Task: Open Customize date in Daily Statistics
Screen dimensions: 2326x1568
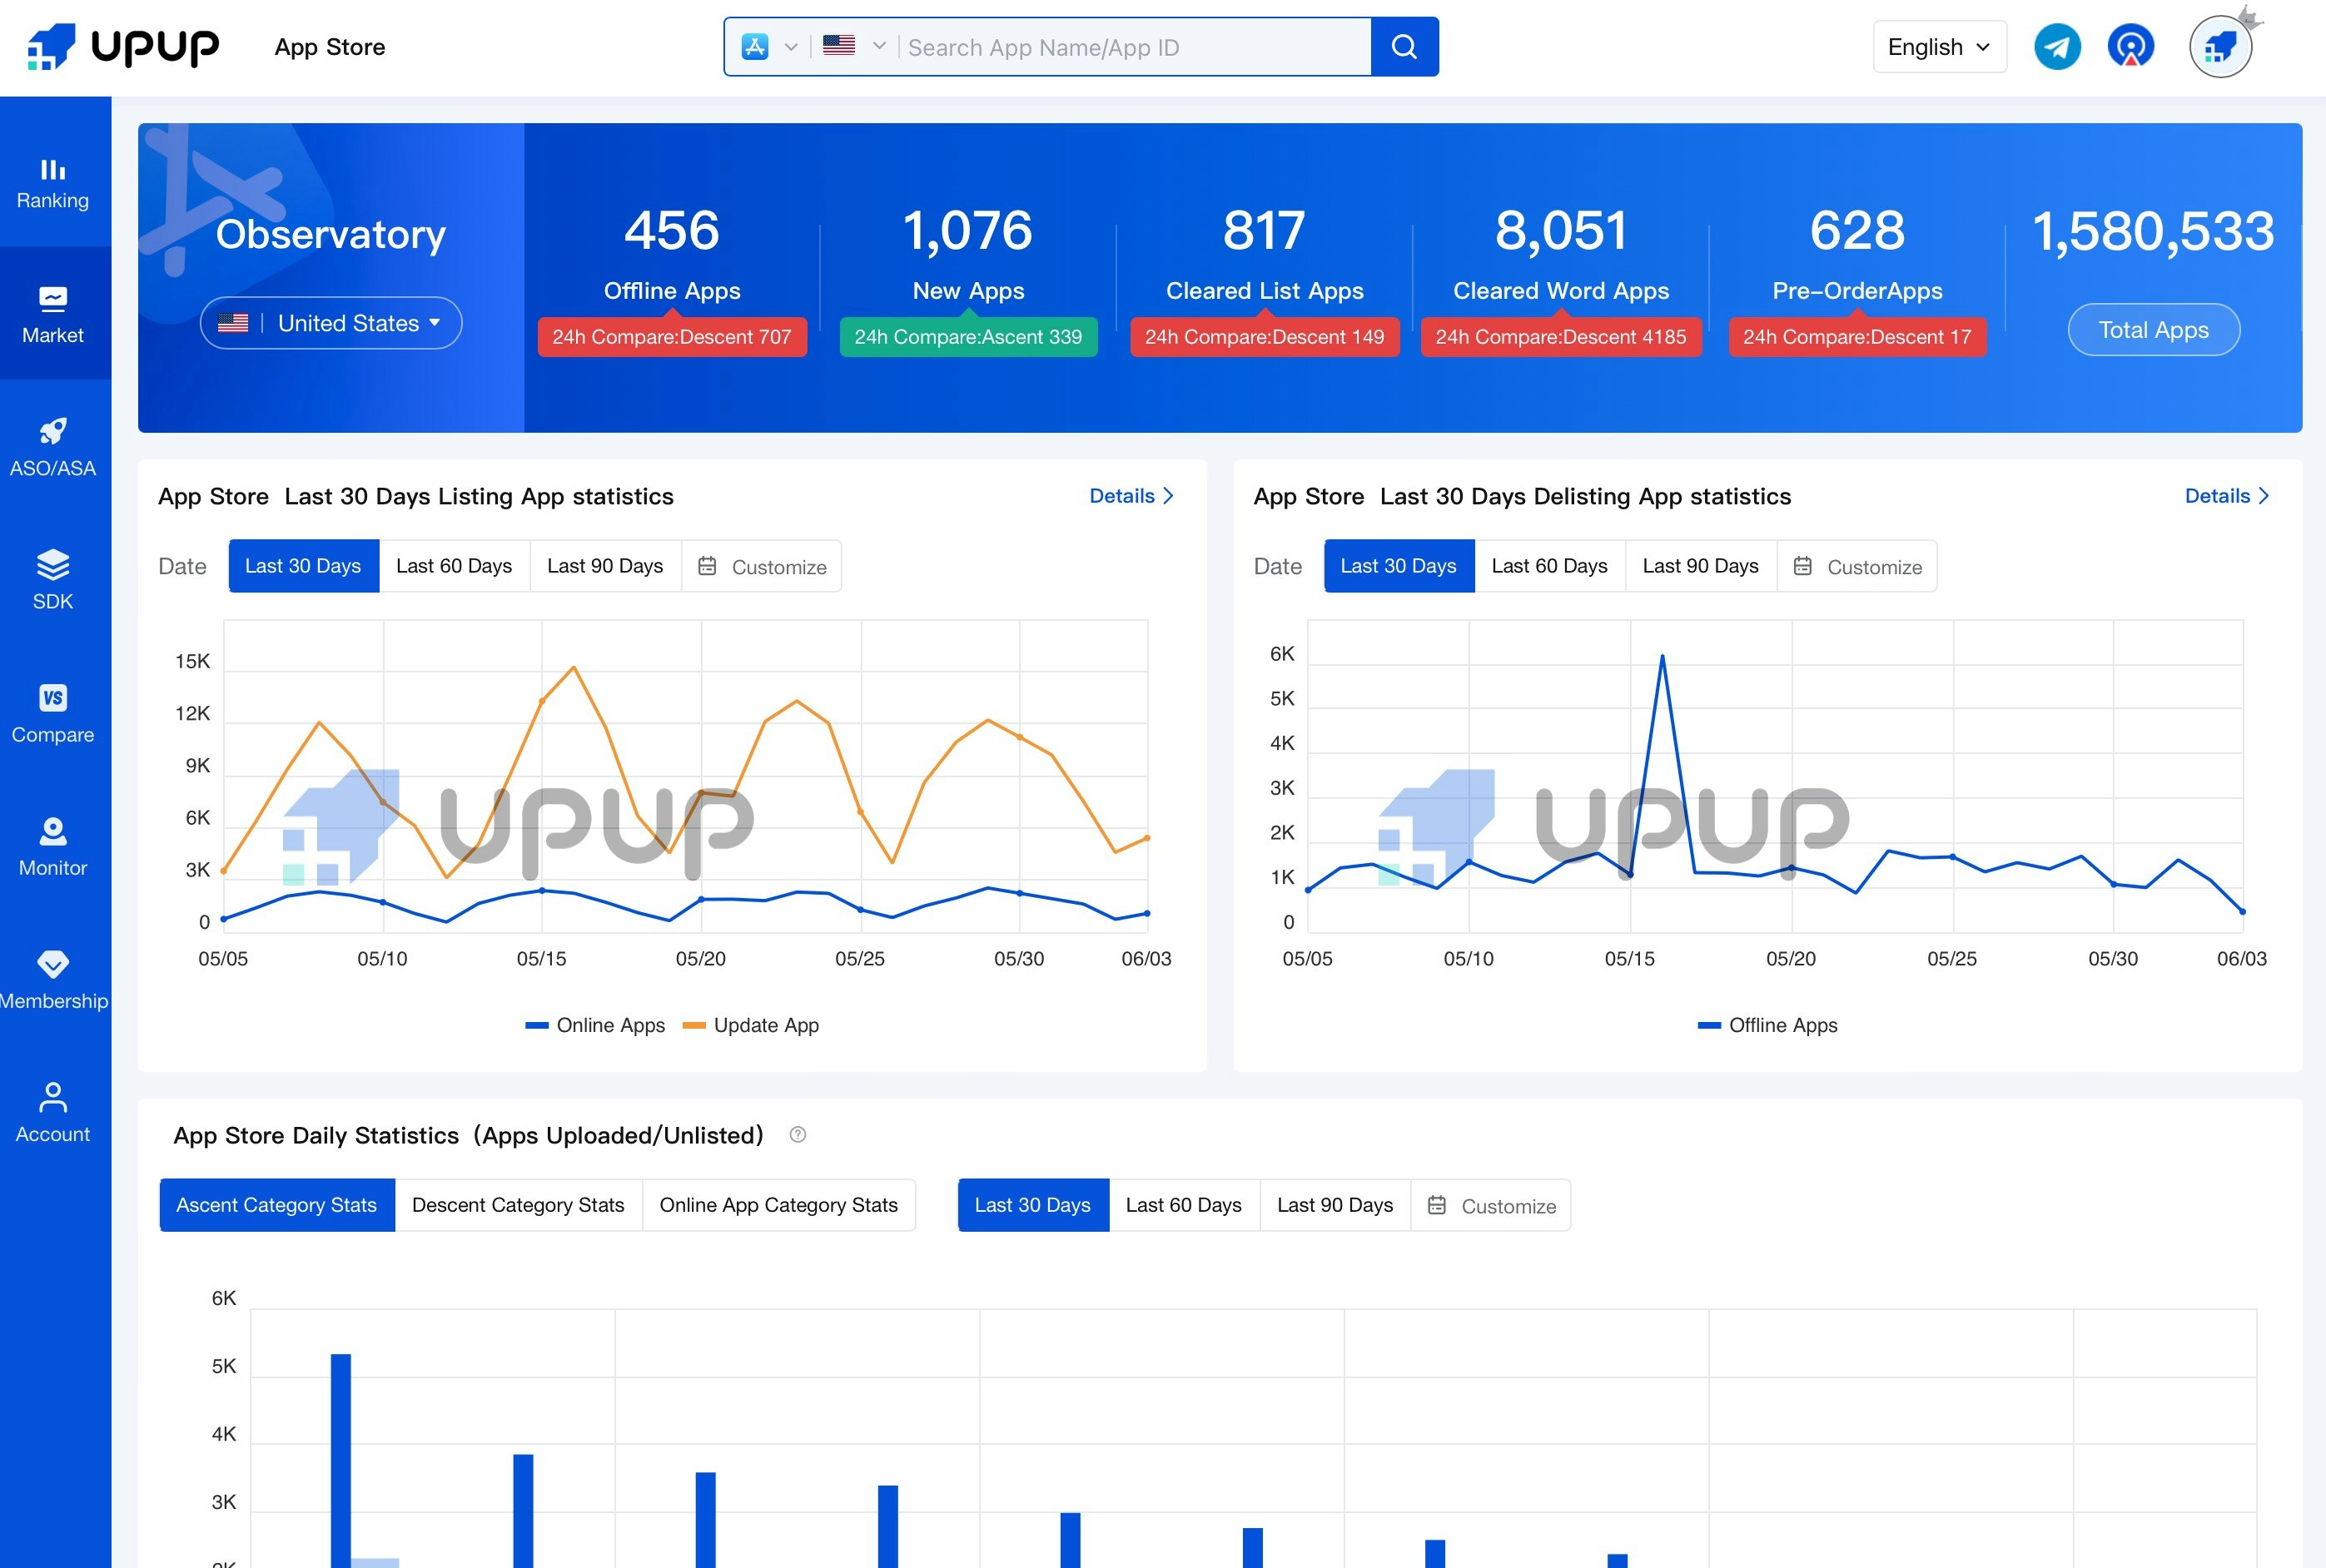Action: [x=1491, y=1205]
